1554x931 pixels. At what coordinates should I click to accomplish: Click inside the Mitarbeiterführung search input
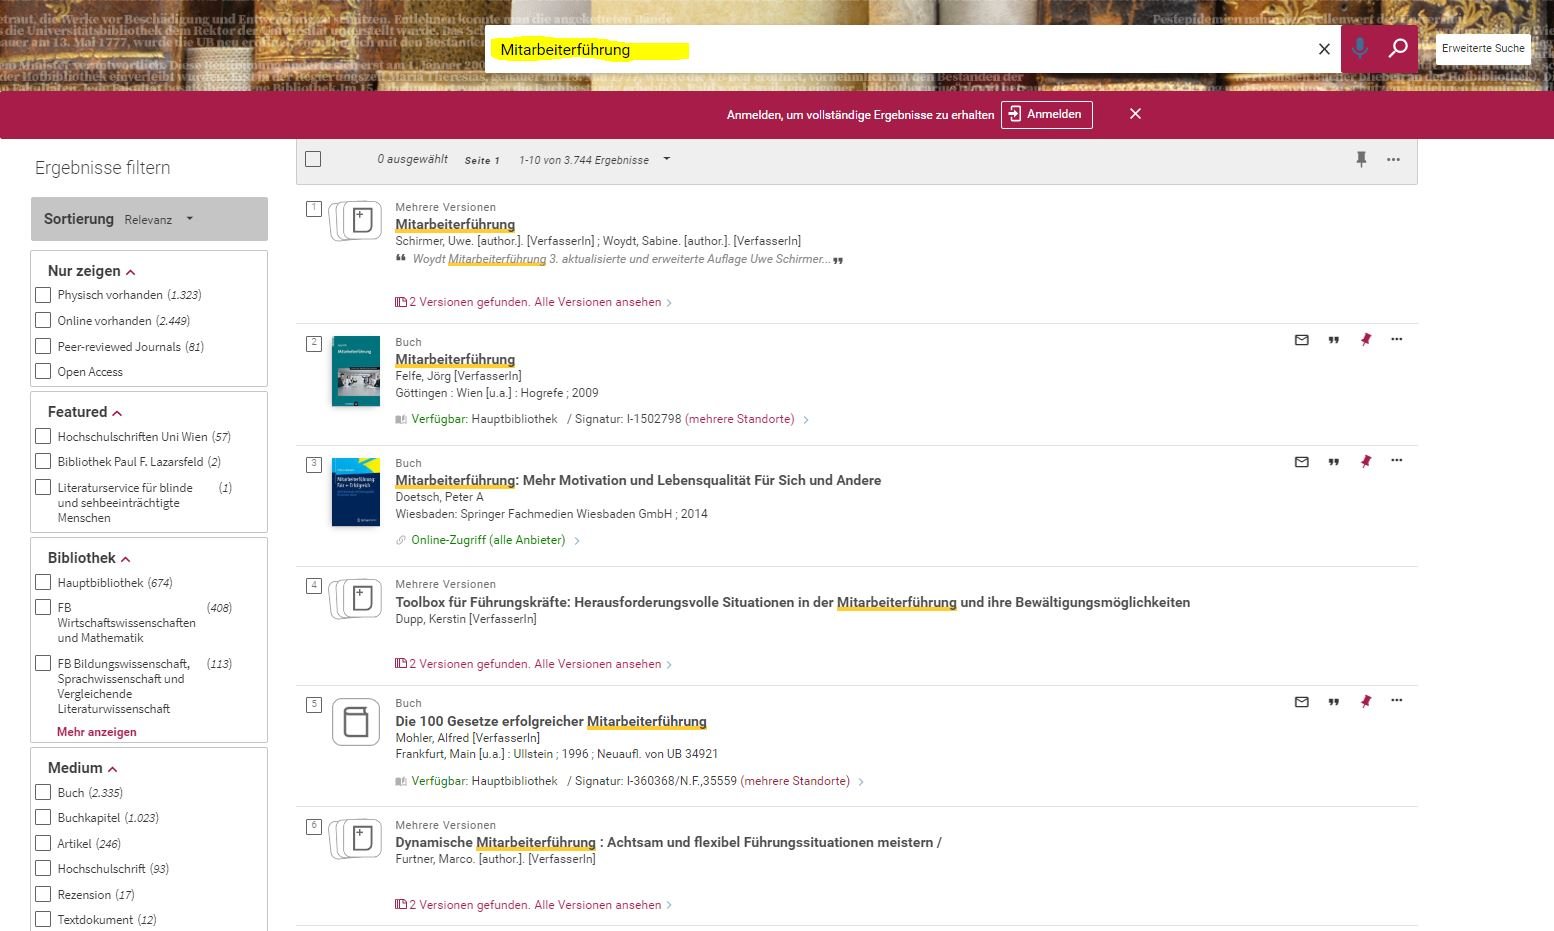pos(900,49)
